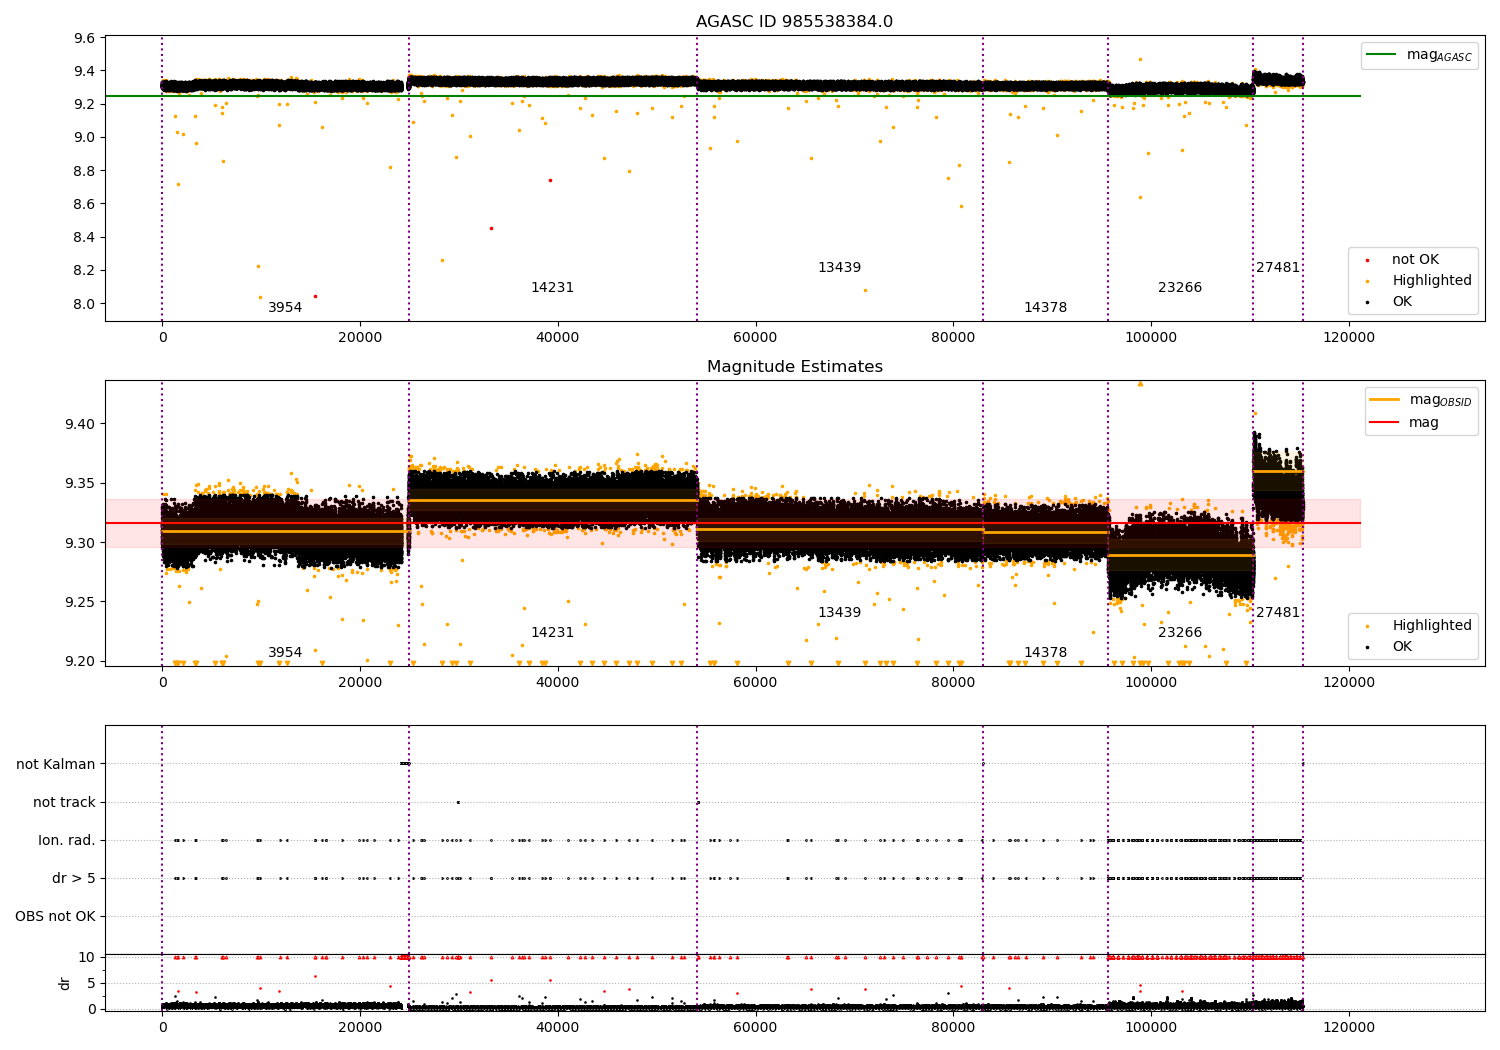Click obsid label 3954 in Magnitude Estimates plot
Image resolution: width=1500 pixels, height=1050 pixels.
[x=285, y=653]
